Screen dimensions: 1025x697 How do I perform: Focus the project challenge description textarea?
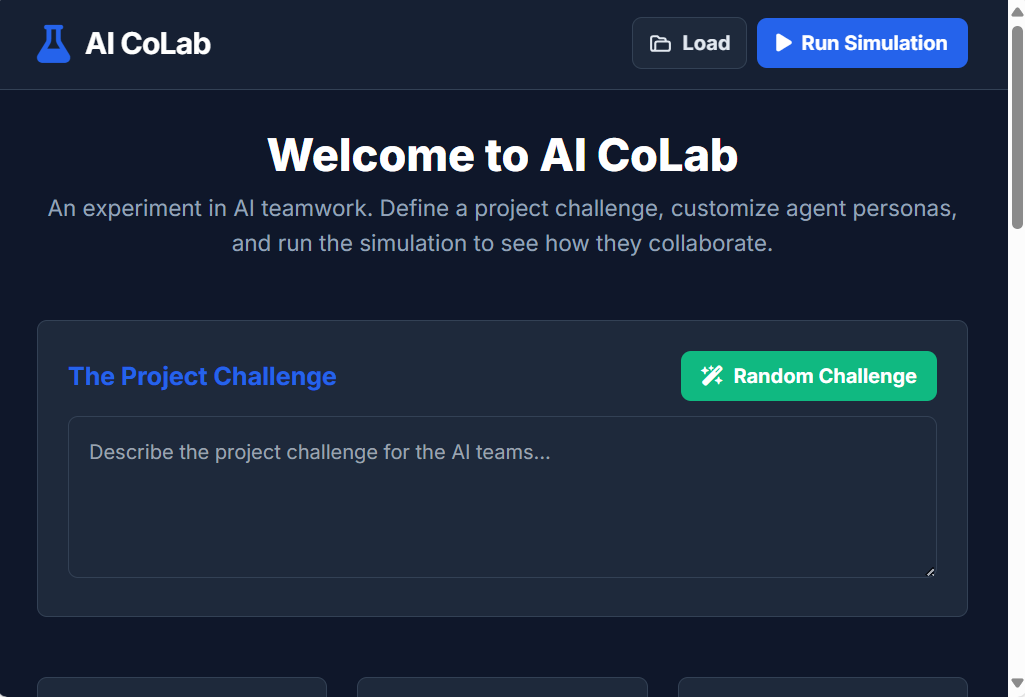click(x=502, y=497)
